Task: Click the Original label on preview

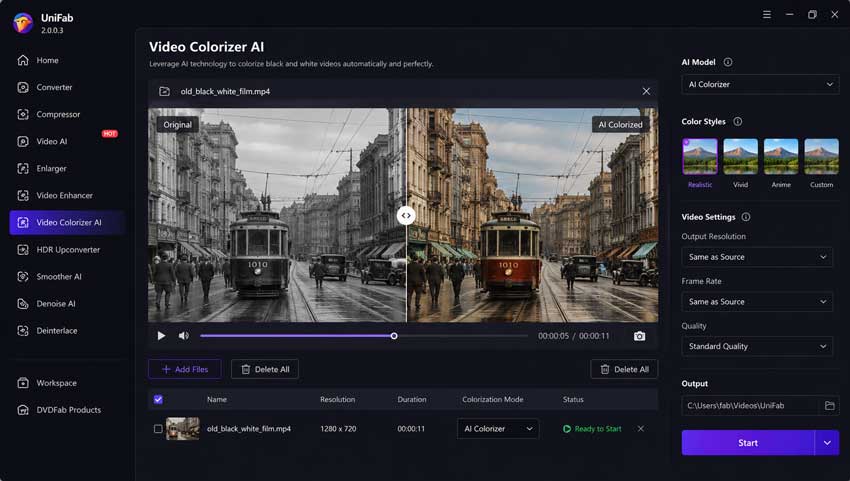Action: coord(178,125)
